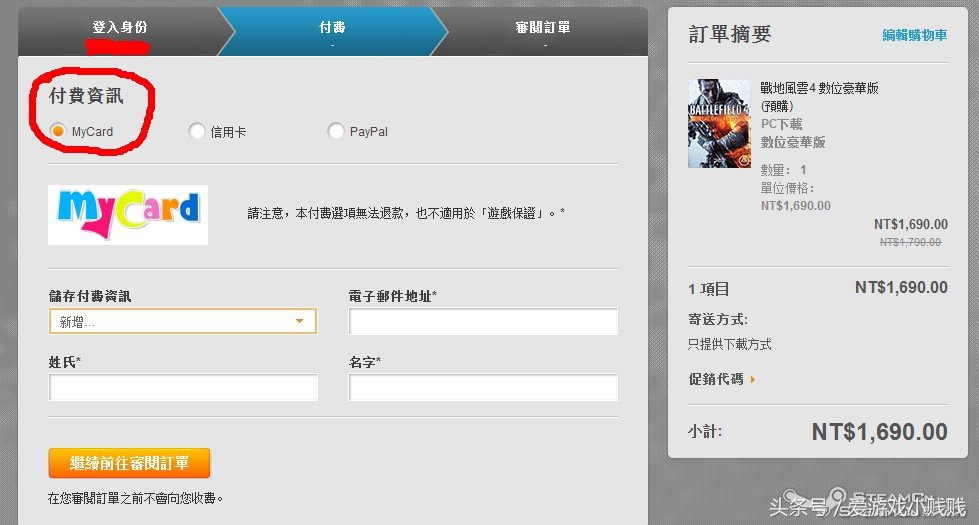Select the MyCard payment radio button
The width and height of the screenshot is (979, 525).
coord(57,131)
